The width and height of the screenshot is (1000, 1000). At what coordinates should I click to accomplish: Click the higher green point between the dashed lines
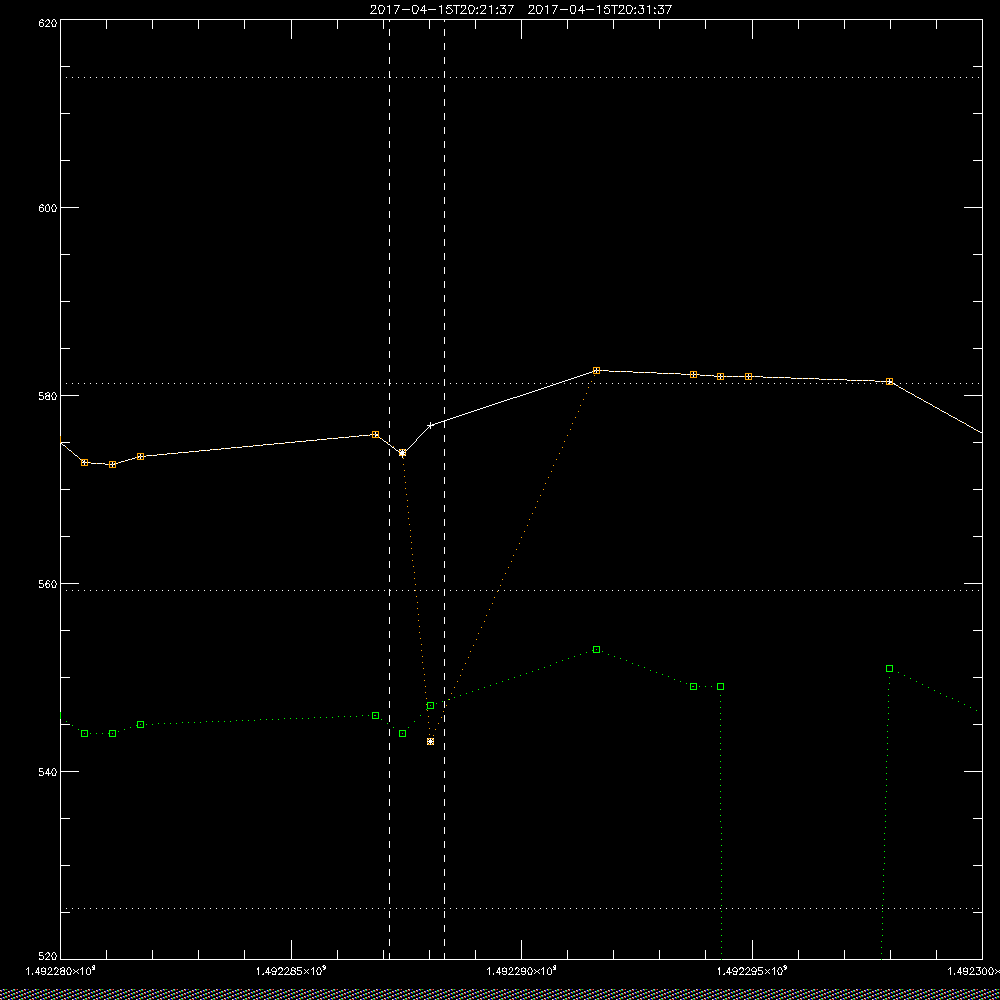click(x=430, y=705)
